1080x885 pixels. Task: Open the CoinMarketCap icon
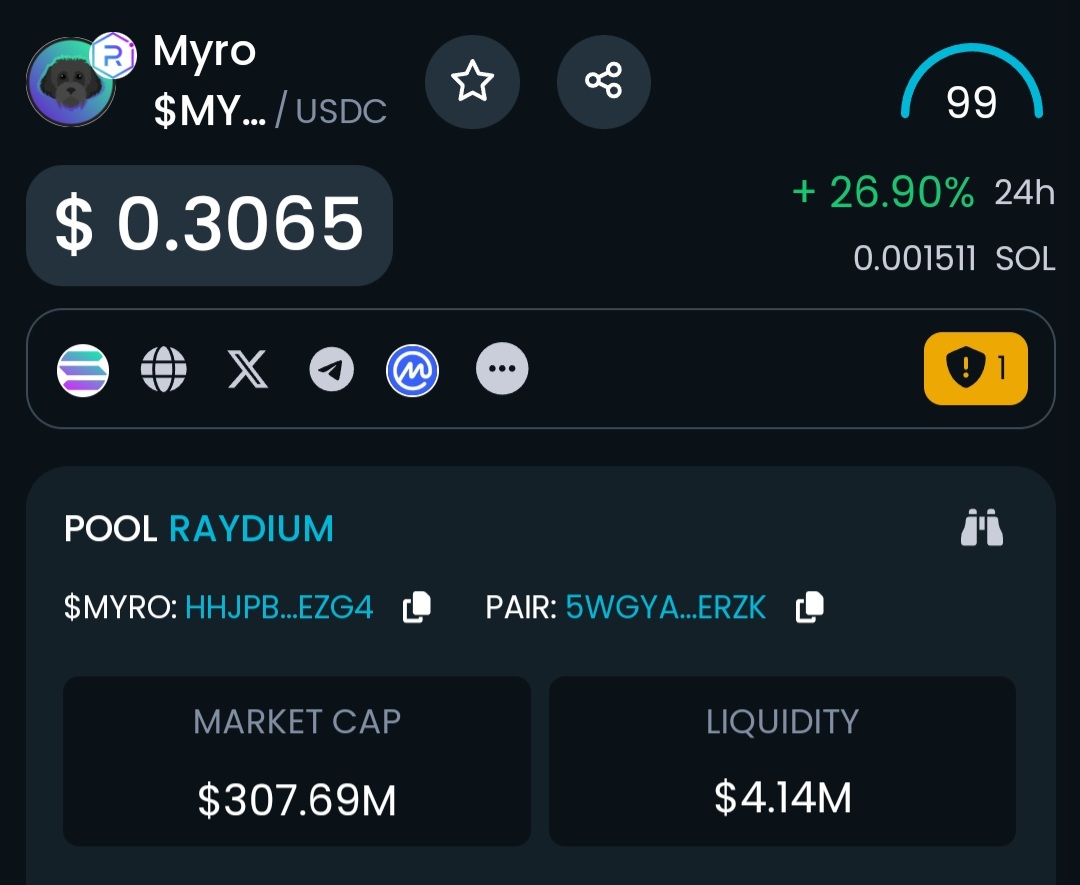[412, 371]
